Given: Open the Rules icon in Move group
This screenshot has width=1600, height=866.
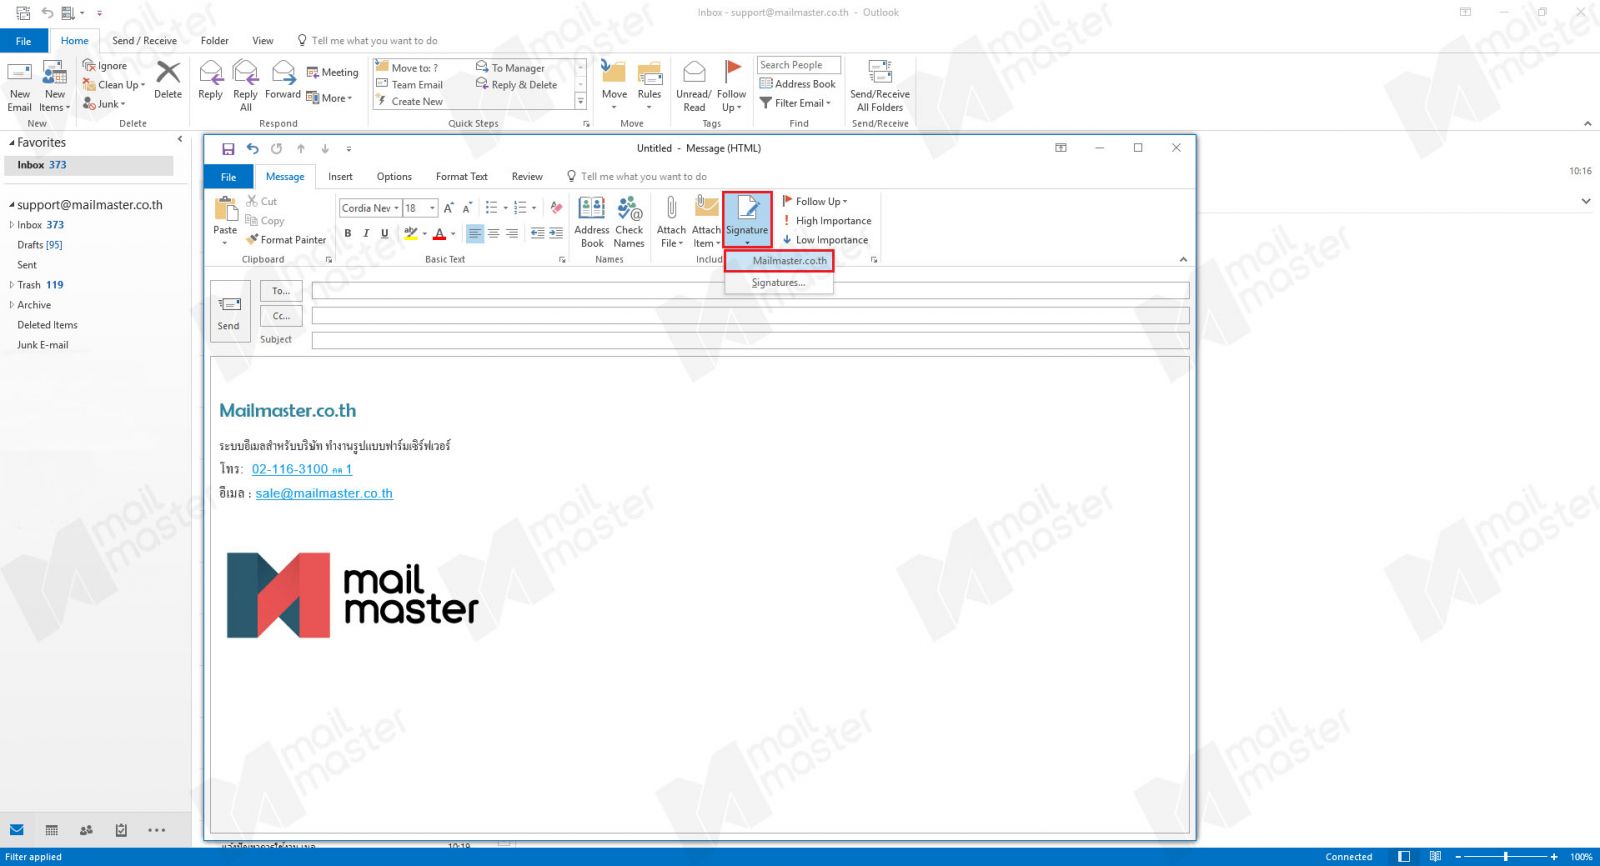Looking at the screenshot, I should [649, 73].
